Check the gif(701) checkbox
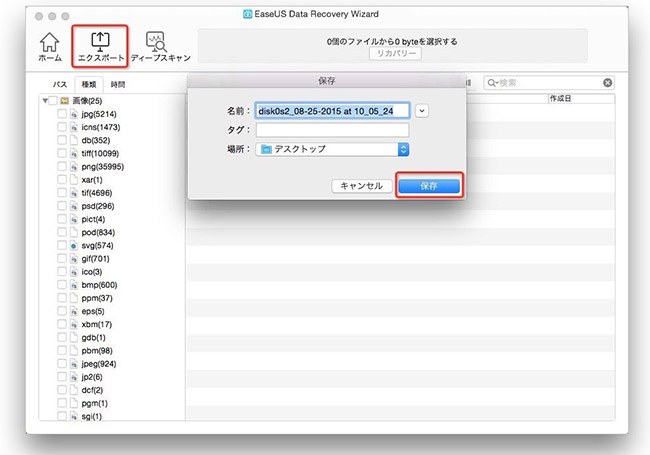Image resolution: width=650 pixels, height=455 pixels. tap(62, 259)
